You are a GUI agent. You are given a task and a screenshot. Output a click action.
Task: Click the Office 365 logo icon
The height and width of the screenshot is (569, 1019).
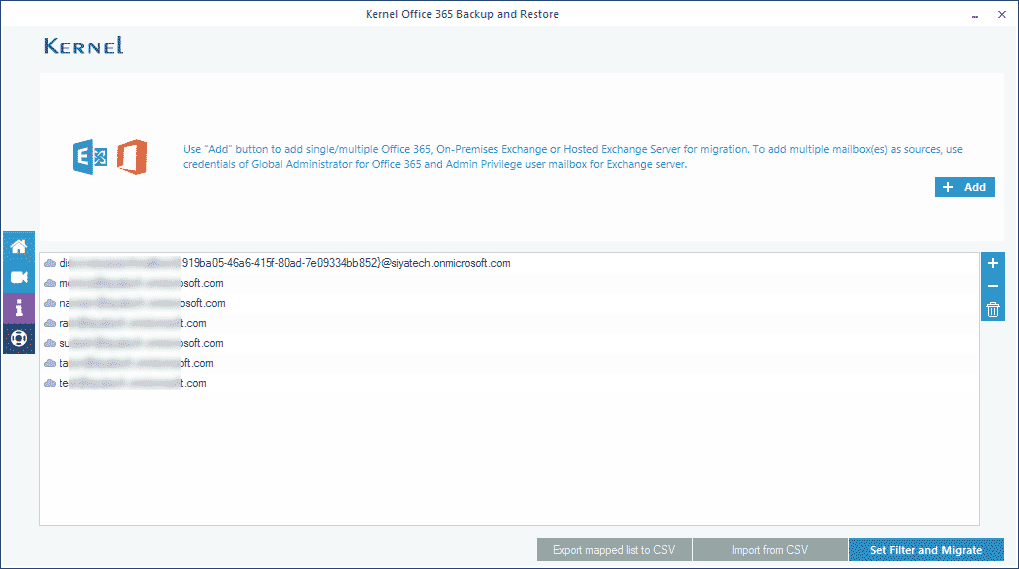(132, 157)
